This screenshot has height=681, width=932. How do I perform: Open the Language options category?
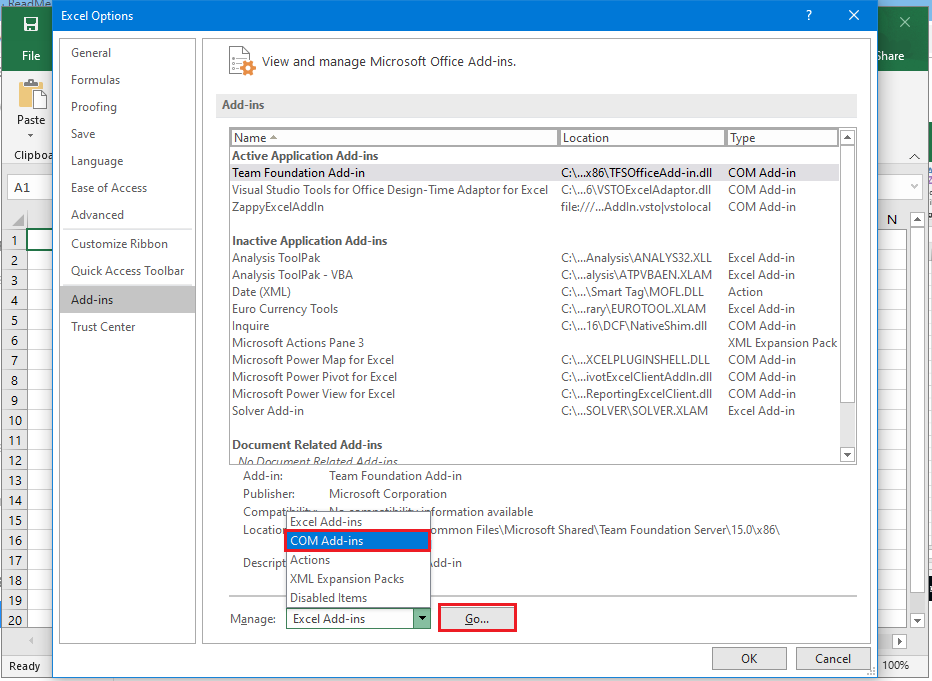(x=127, y=161)
